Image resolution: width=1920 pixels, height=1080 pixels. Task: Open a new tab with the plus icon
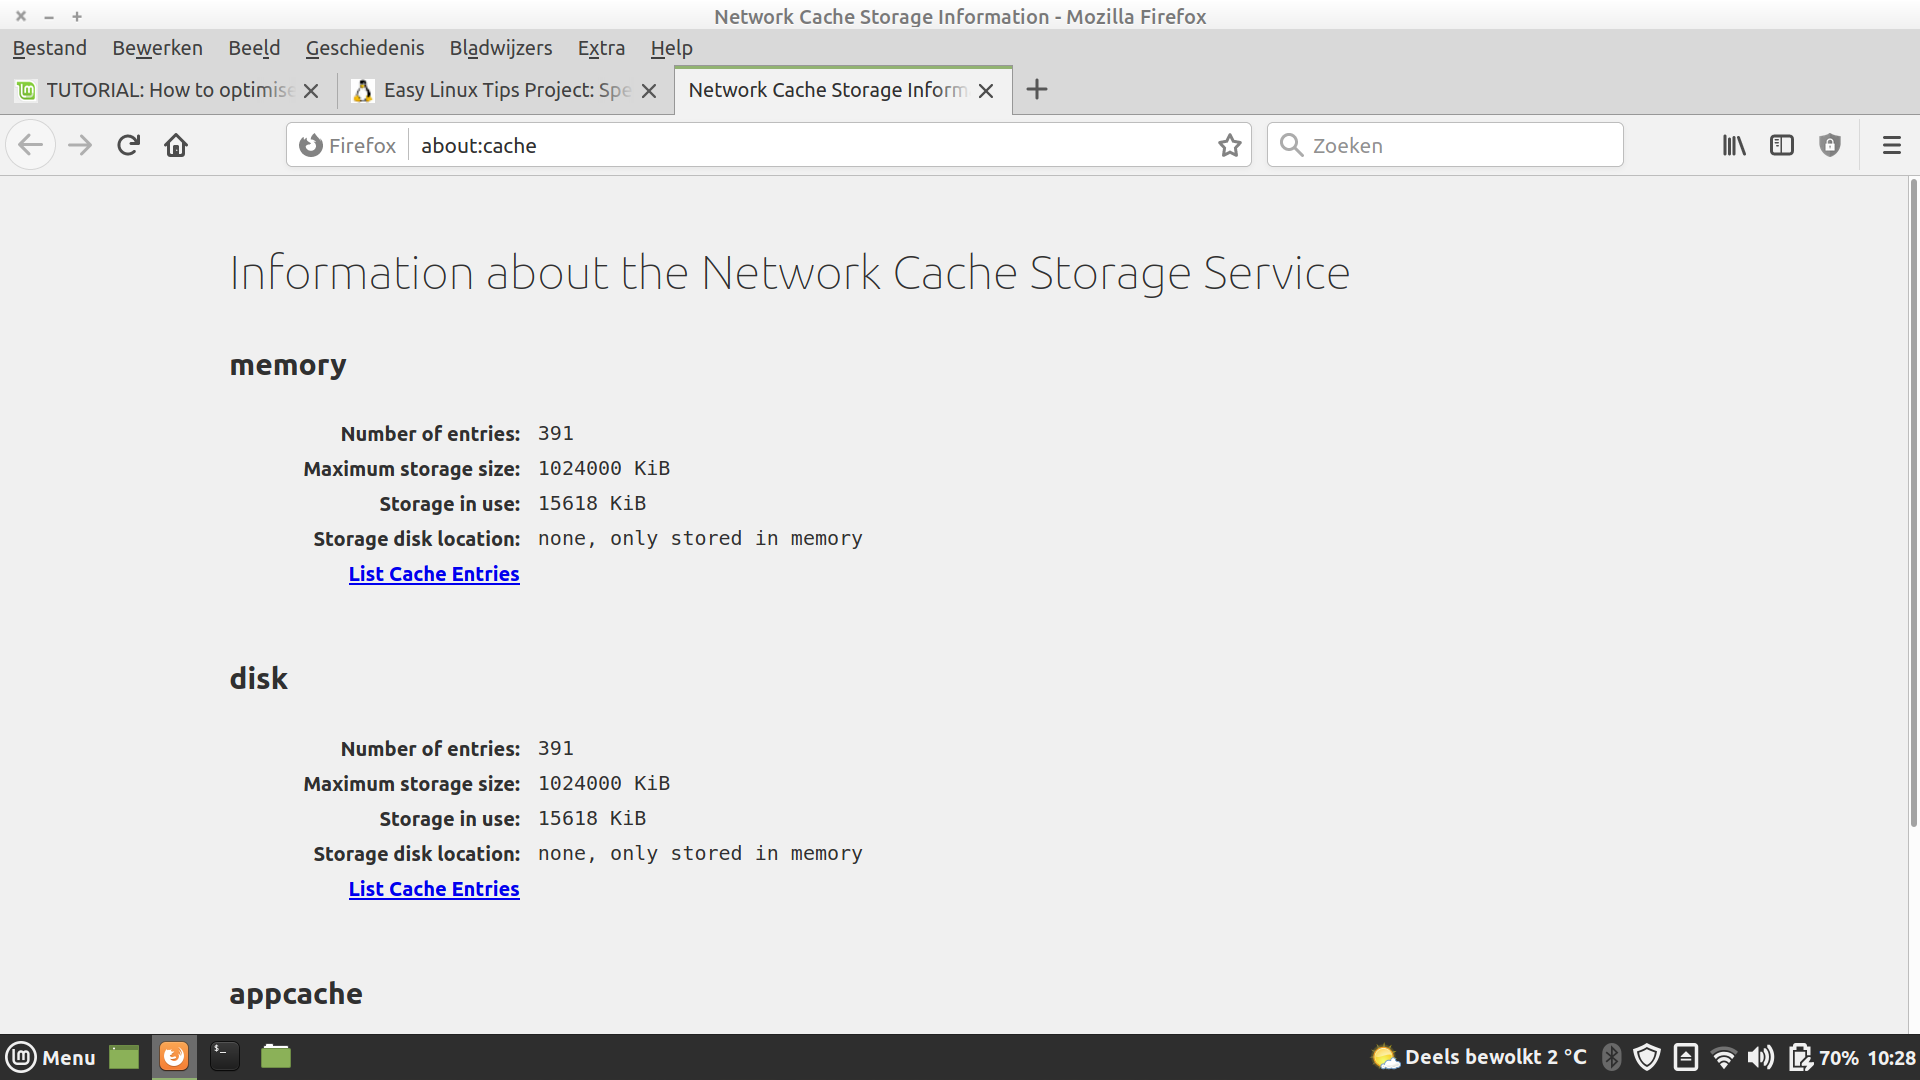1037,89
